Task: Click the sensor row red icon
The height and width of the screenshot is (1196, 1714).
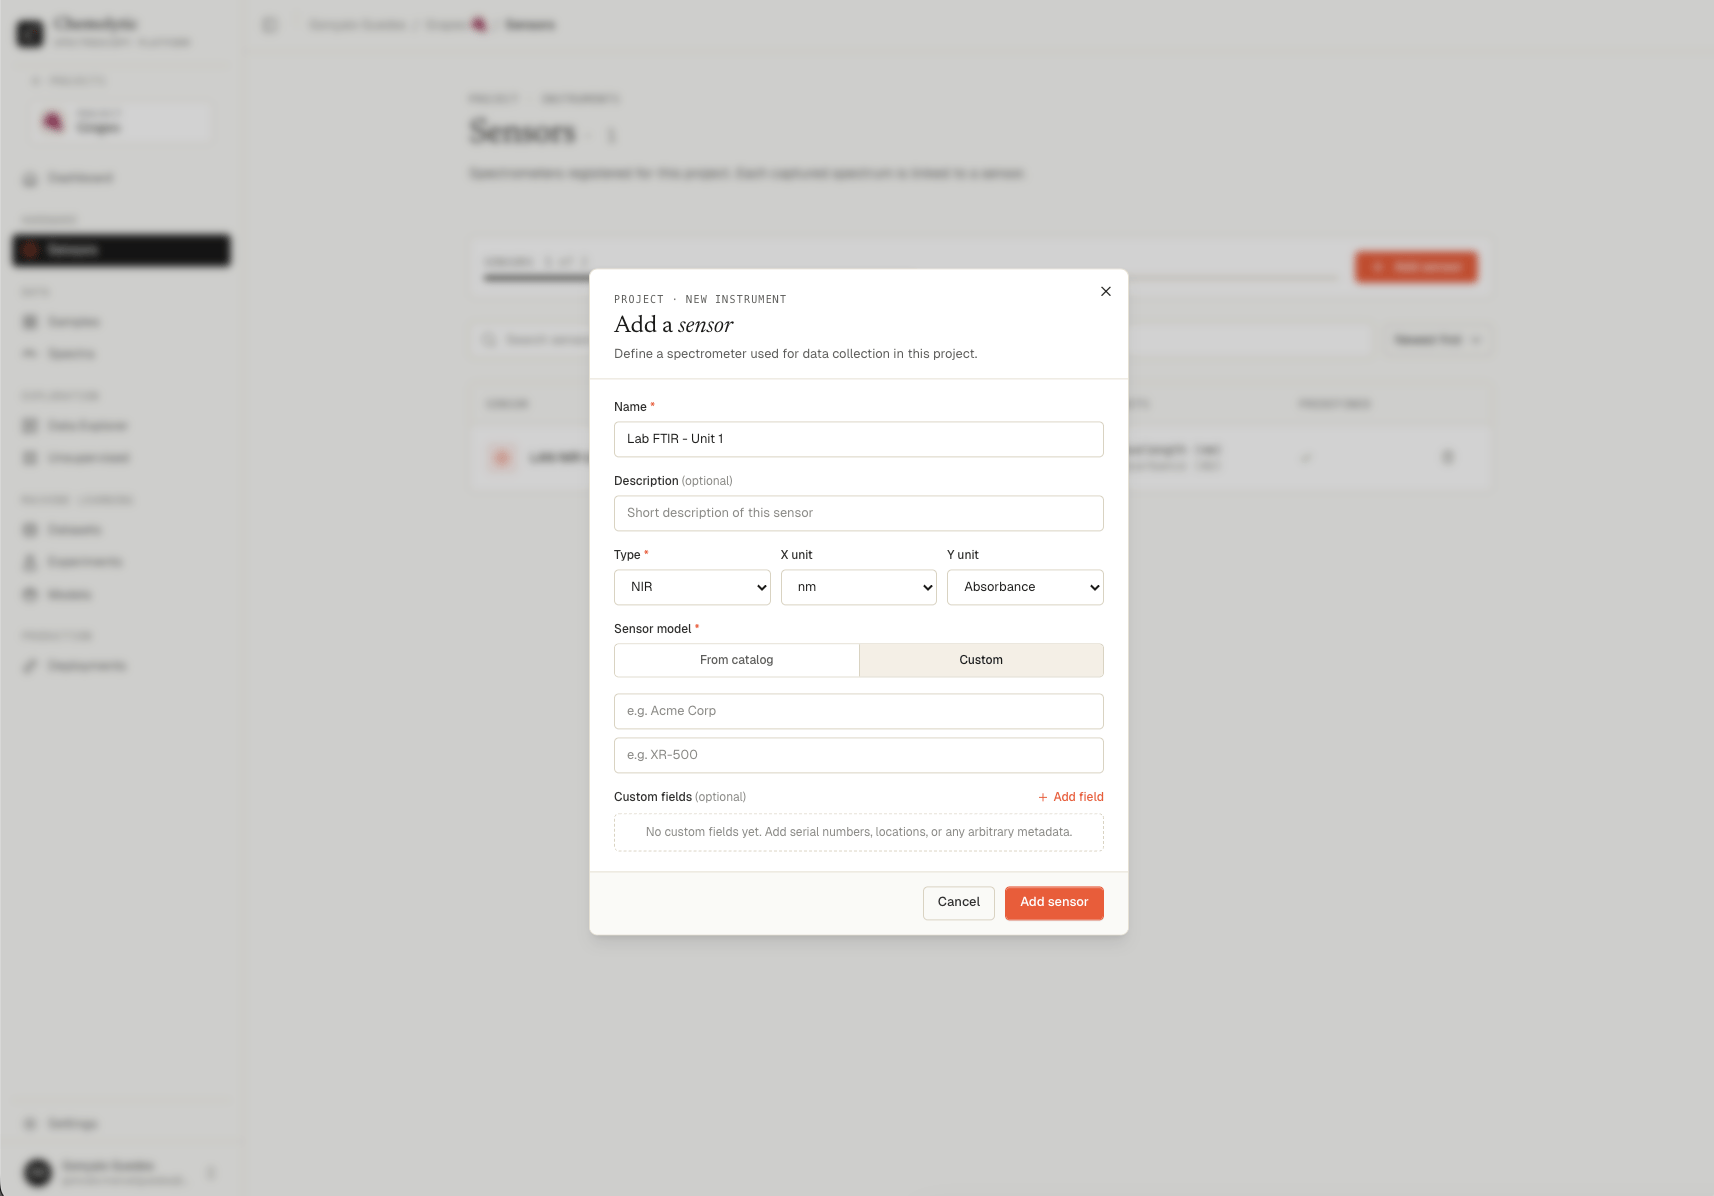Action: click(502, 457)
